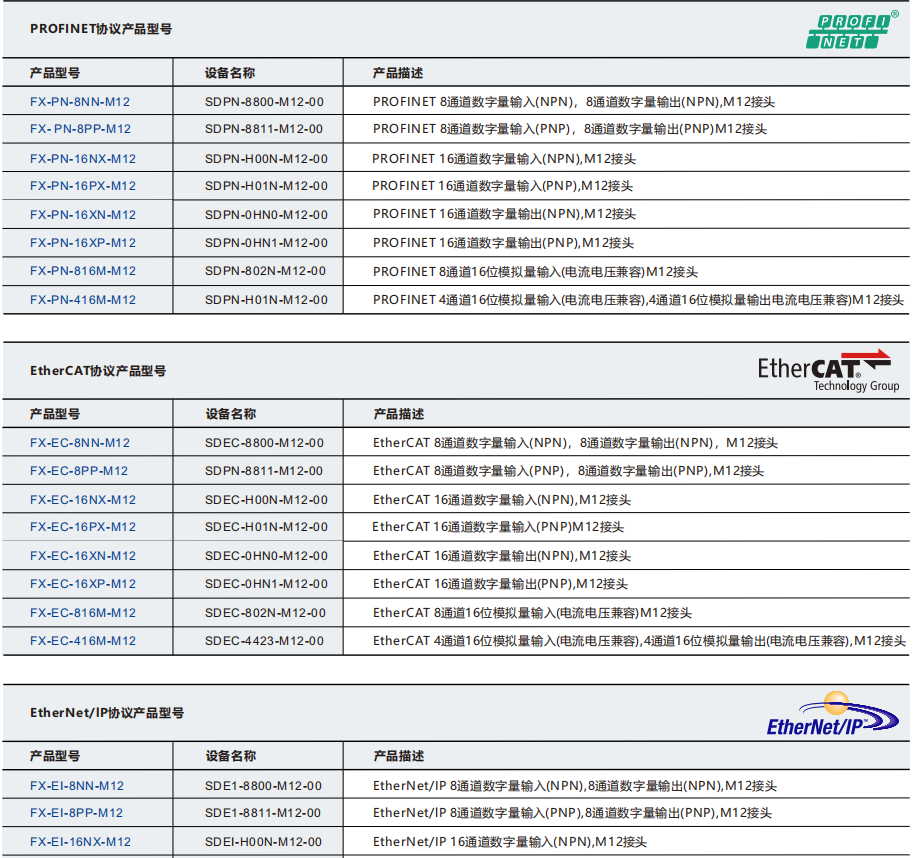Click the PROFINET协议产品型号 section heading
913x858 pixels.
(x=101, y=29)
